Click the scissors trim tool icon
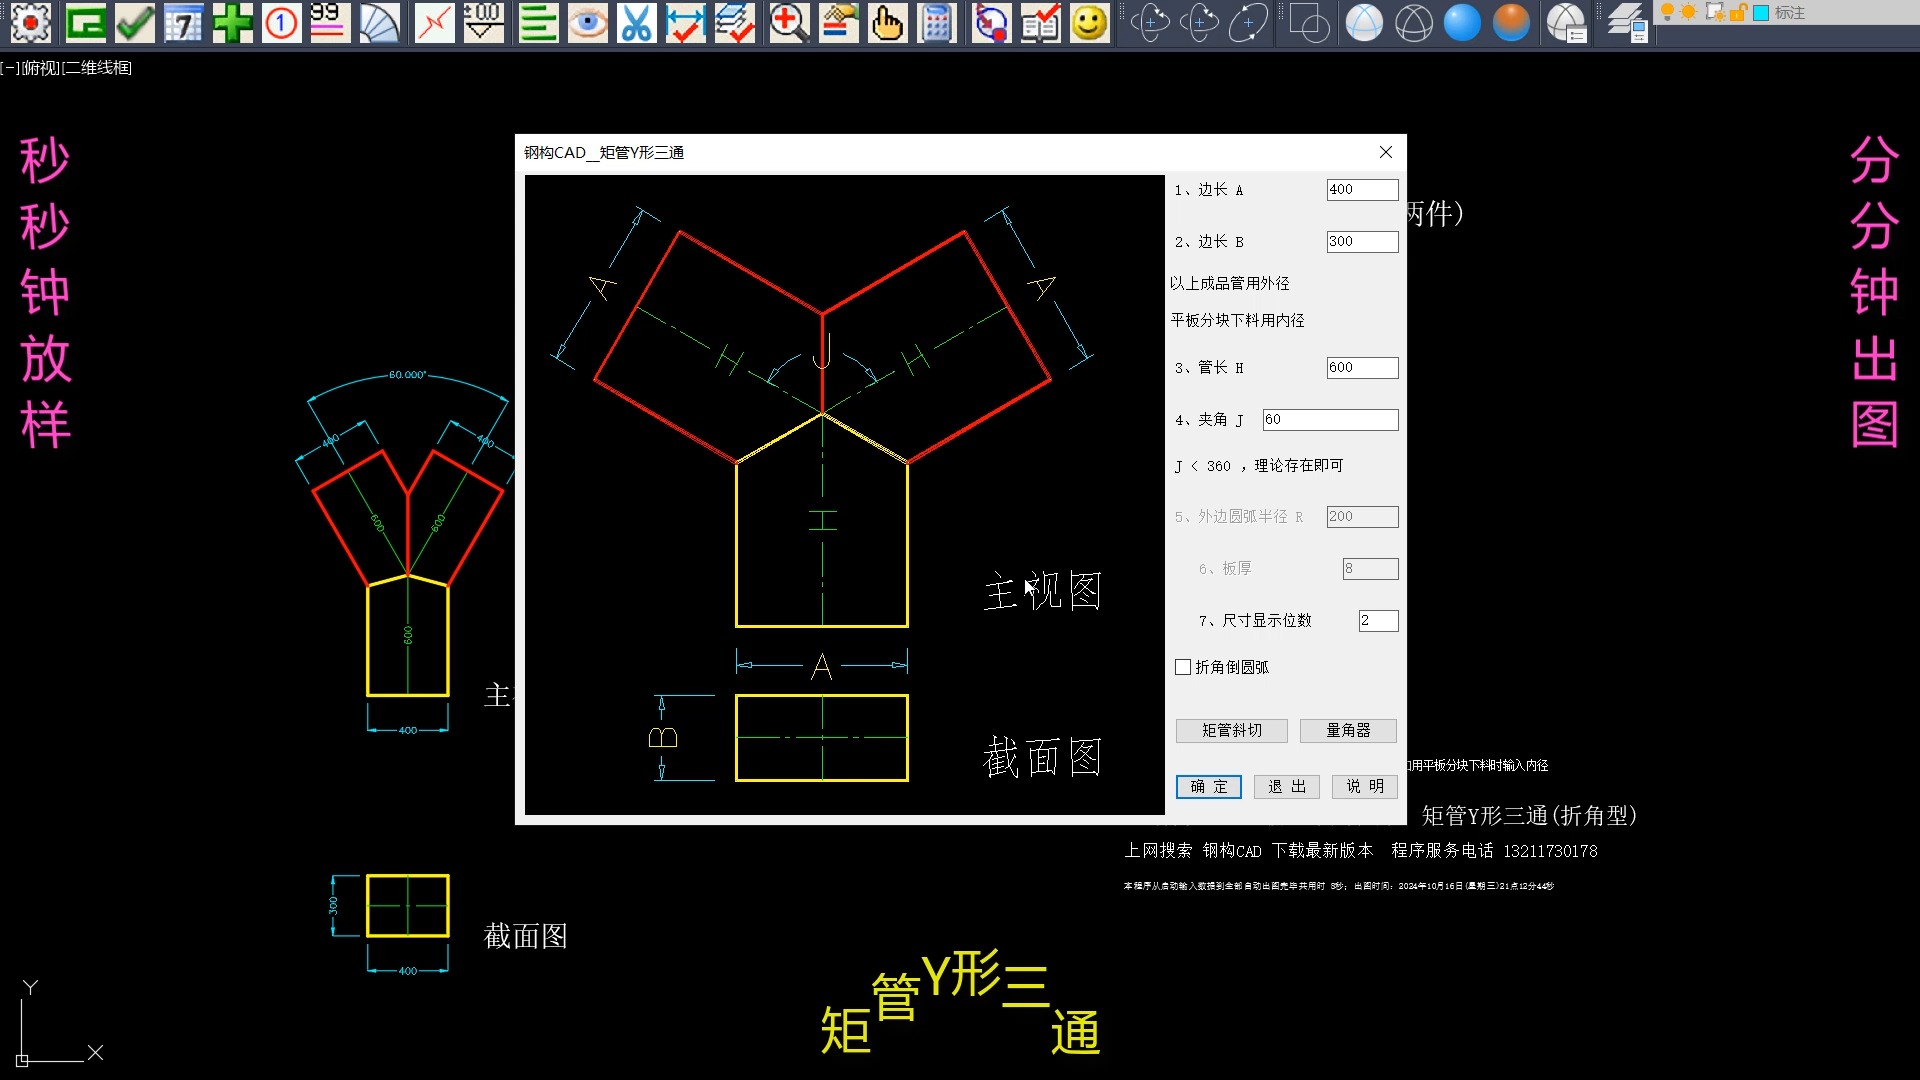1920x1080 pixels. tap(637, 23)
